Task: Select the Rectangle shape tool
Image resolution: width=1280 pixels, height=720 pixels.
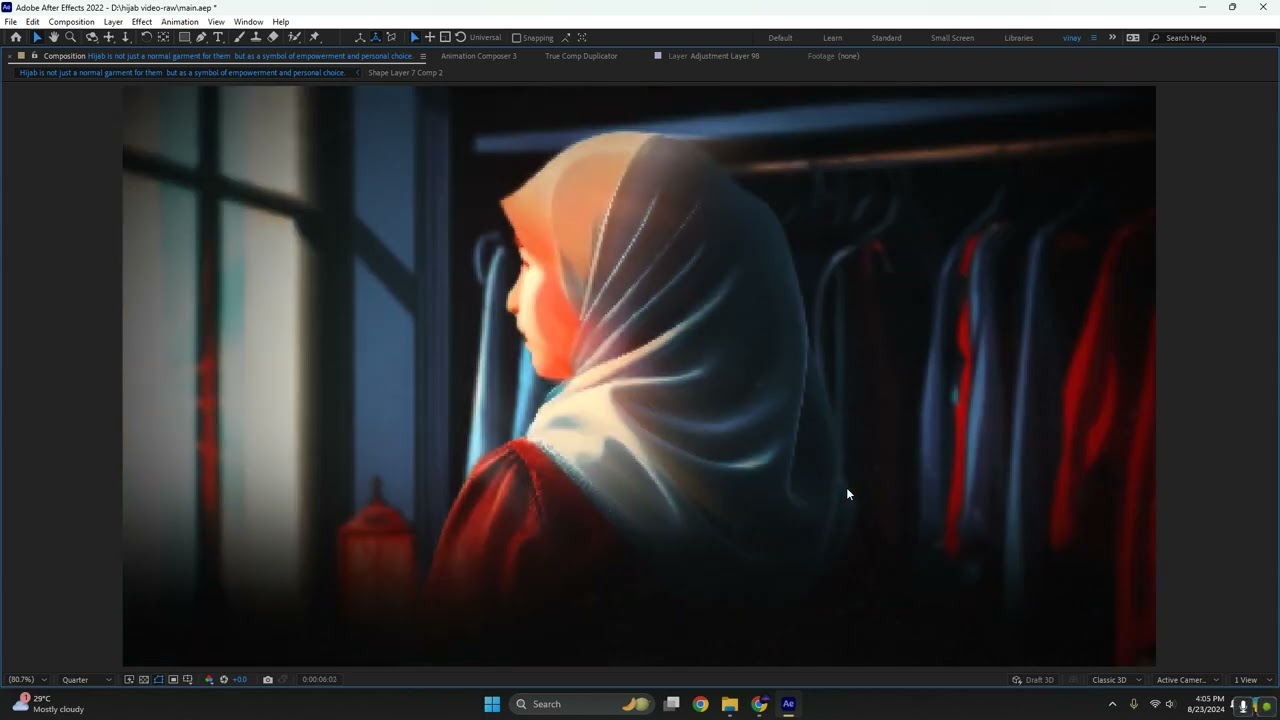Action: (x=185, y=38)
